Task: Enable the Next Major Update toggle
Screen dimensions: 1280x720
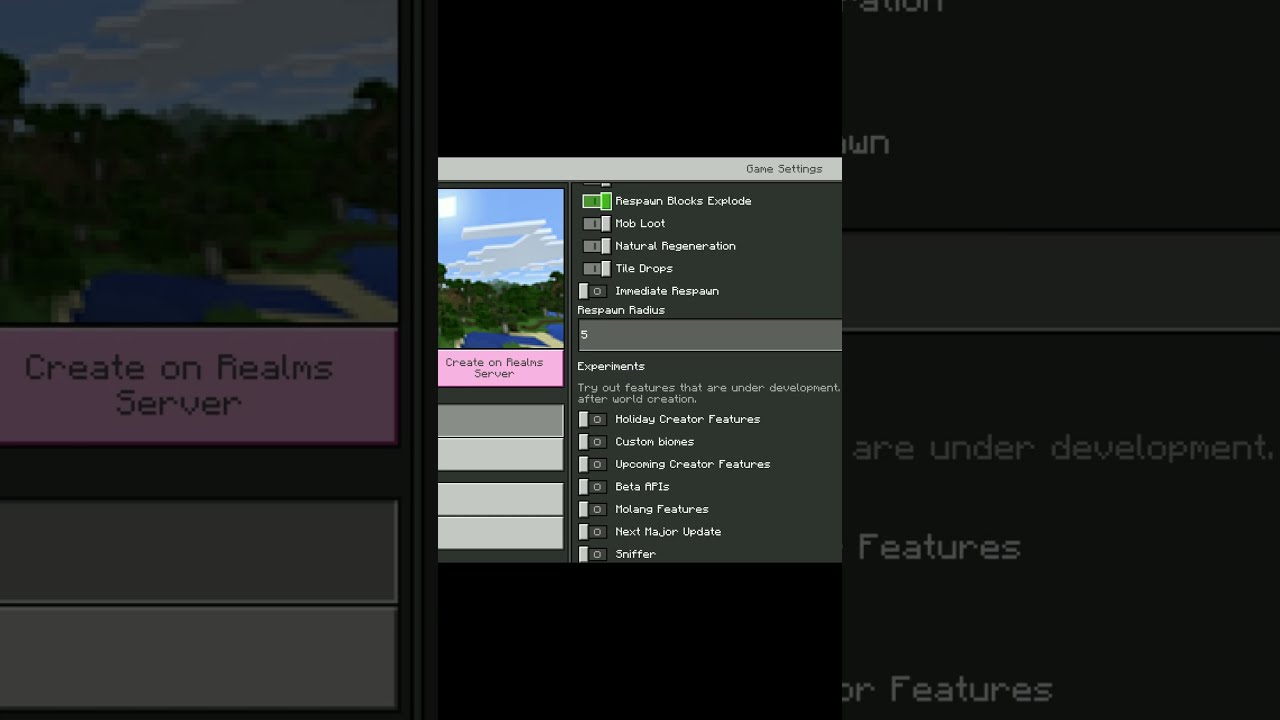Action: (593, 532)
